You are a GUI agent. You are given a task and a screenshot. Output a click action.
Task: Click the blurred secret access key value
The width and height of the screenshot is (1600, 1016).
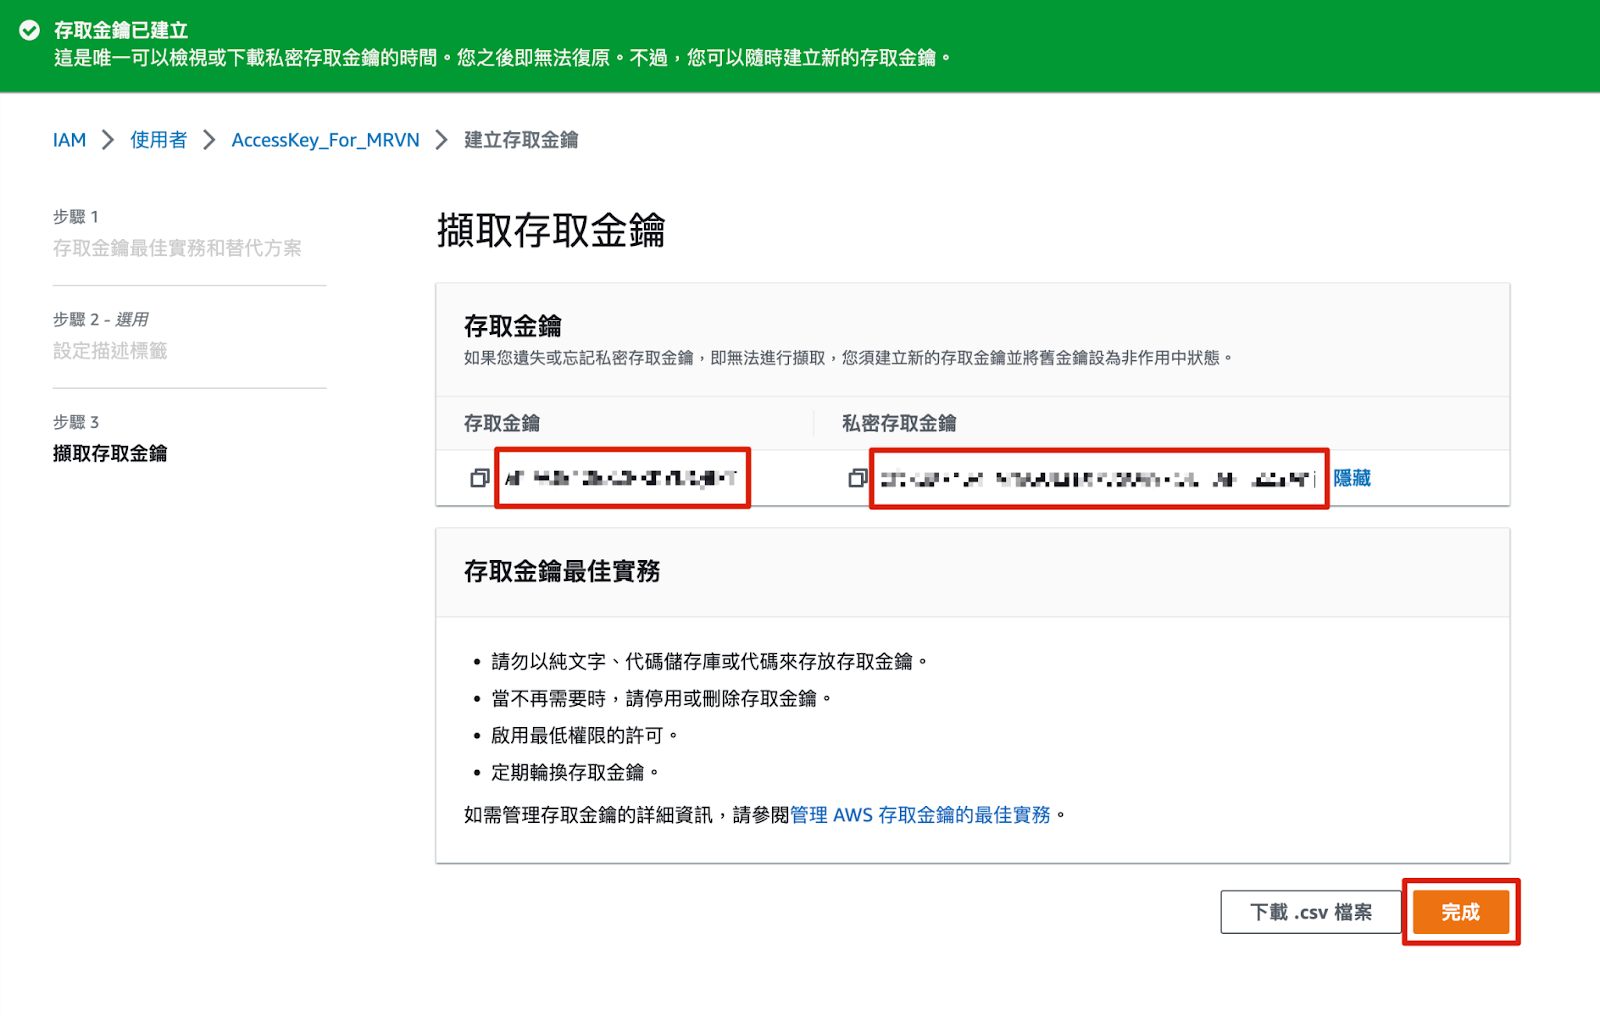1097,479
